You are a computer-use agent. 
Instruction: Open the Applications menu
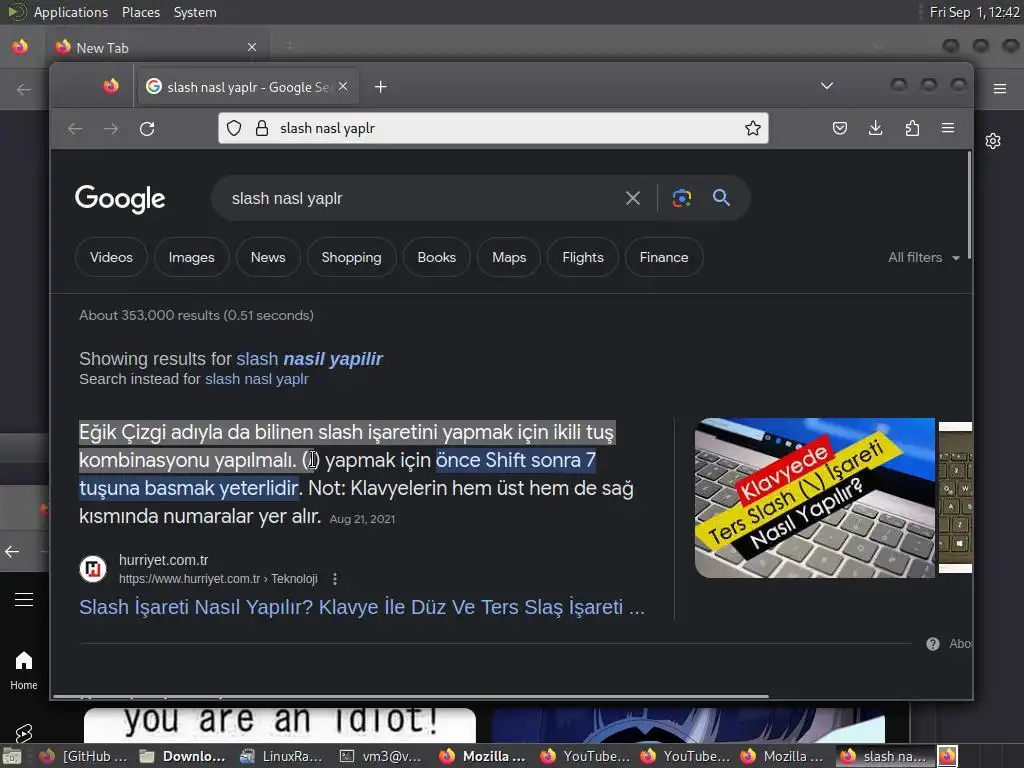click(71, 12)
